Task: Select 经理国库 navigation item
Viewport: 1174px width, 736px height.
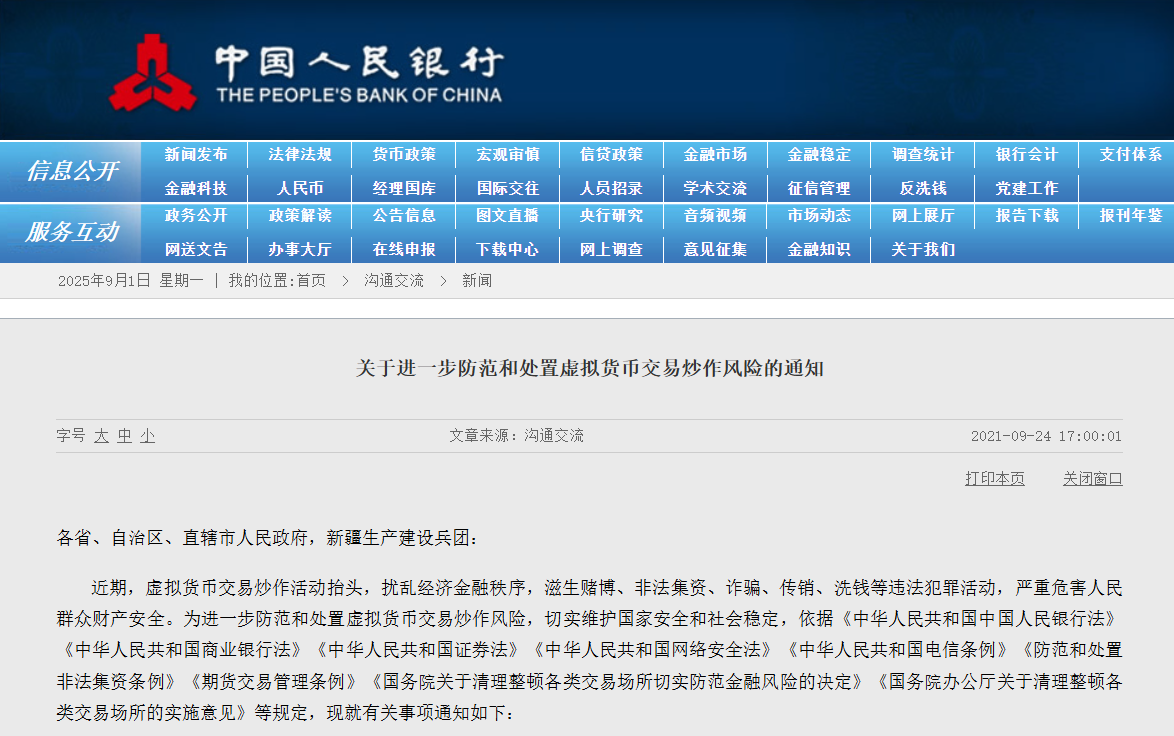Action: 404,188
